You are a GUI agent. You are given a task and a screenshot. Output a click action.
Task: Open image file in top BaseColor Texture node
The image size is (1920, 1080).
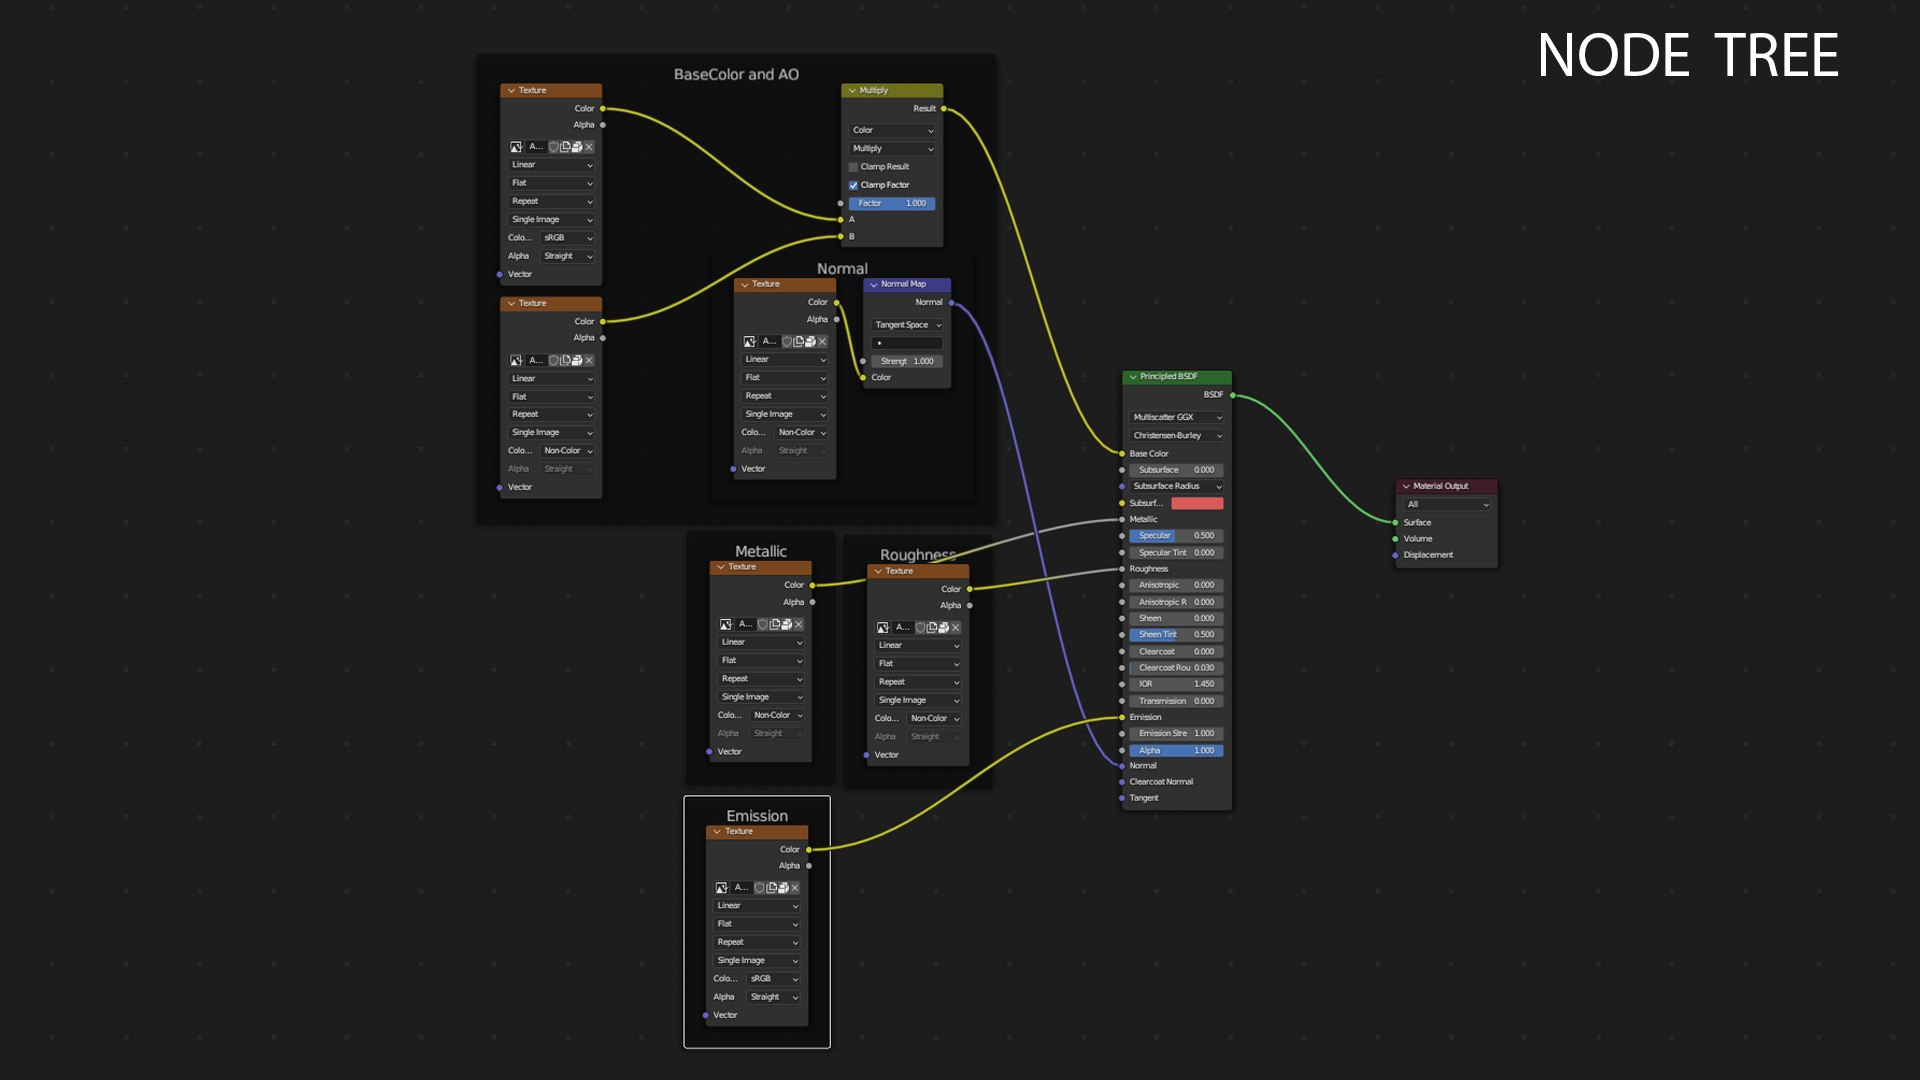[577, 147]
